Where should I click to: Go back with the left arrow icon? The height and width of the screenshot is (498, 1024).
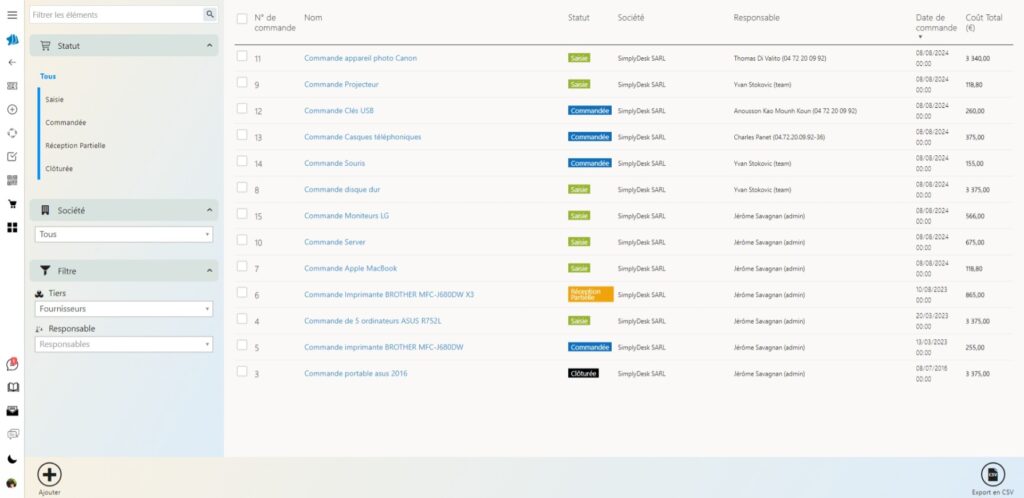[x=12, y=63]
